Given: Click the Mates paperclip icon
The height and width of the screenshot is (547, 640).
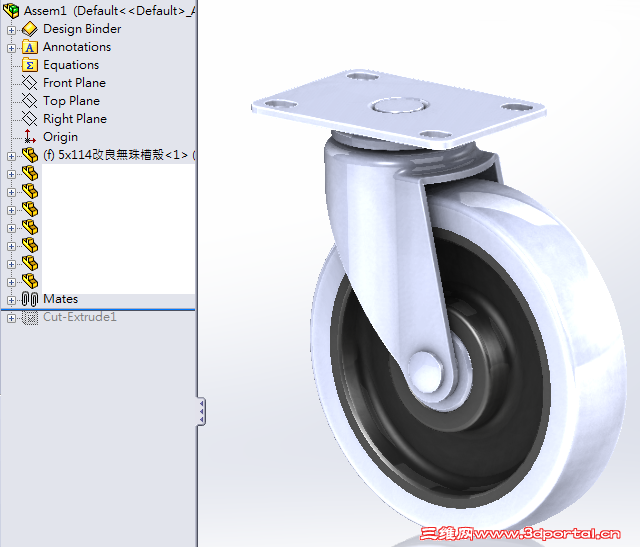Looking at the screenshot, I should pos(30,299).
